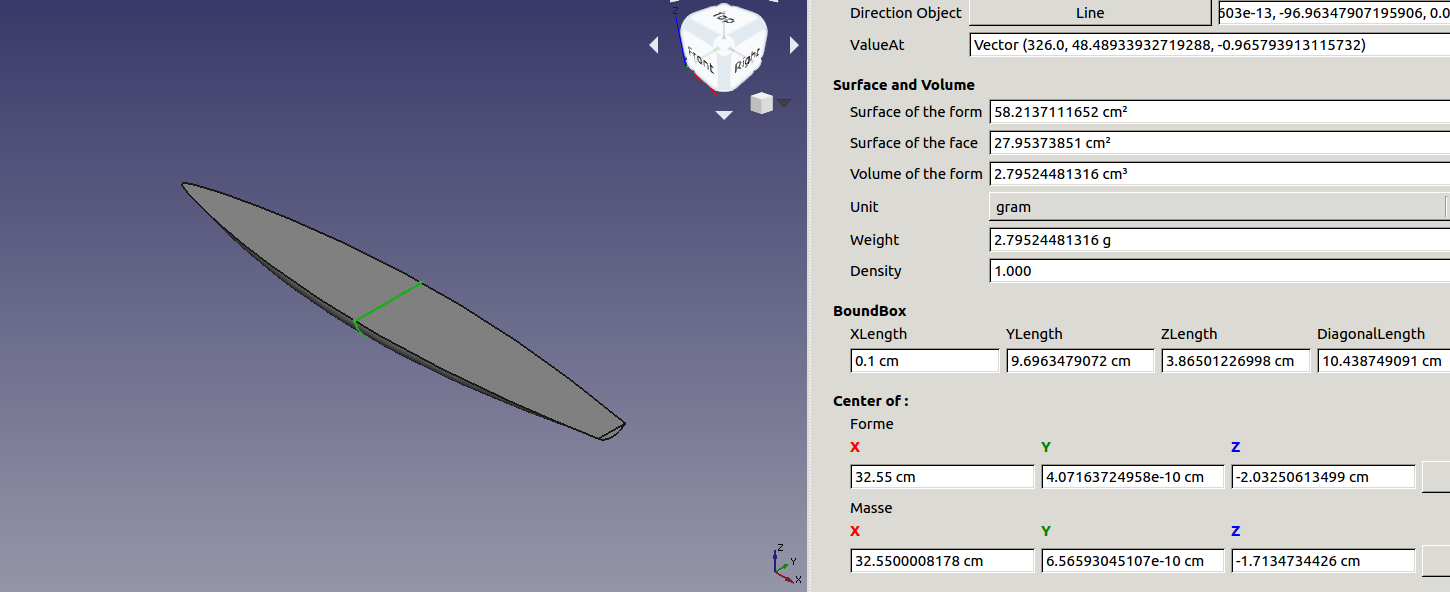The image size is (1450, 592).
Task: Select the Right face of navigation cube
Action: [746, 62]
